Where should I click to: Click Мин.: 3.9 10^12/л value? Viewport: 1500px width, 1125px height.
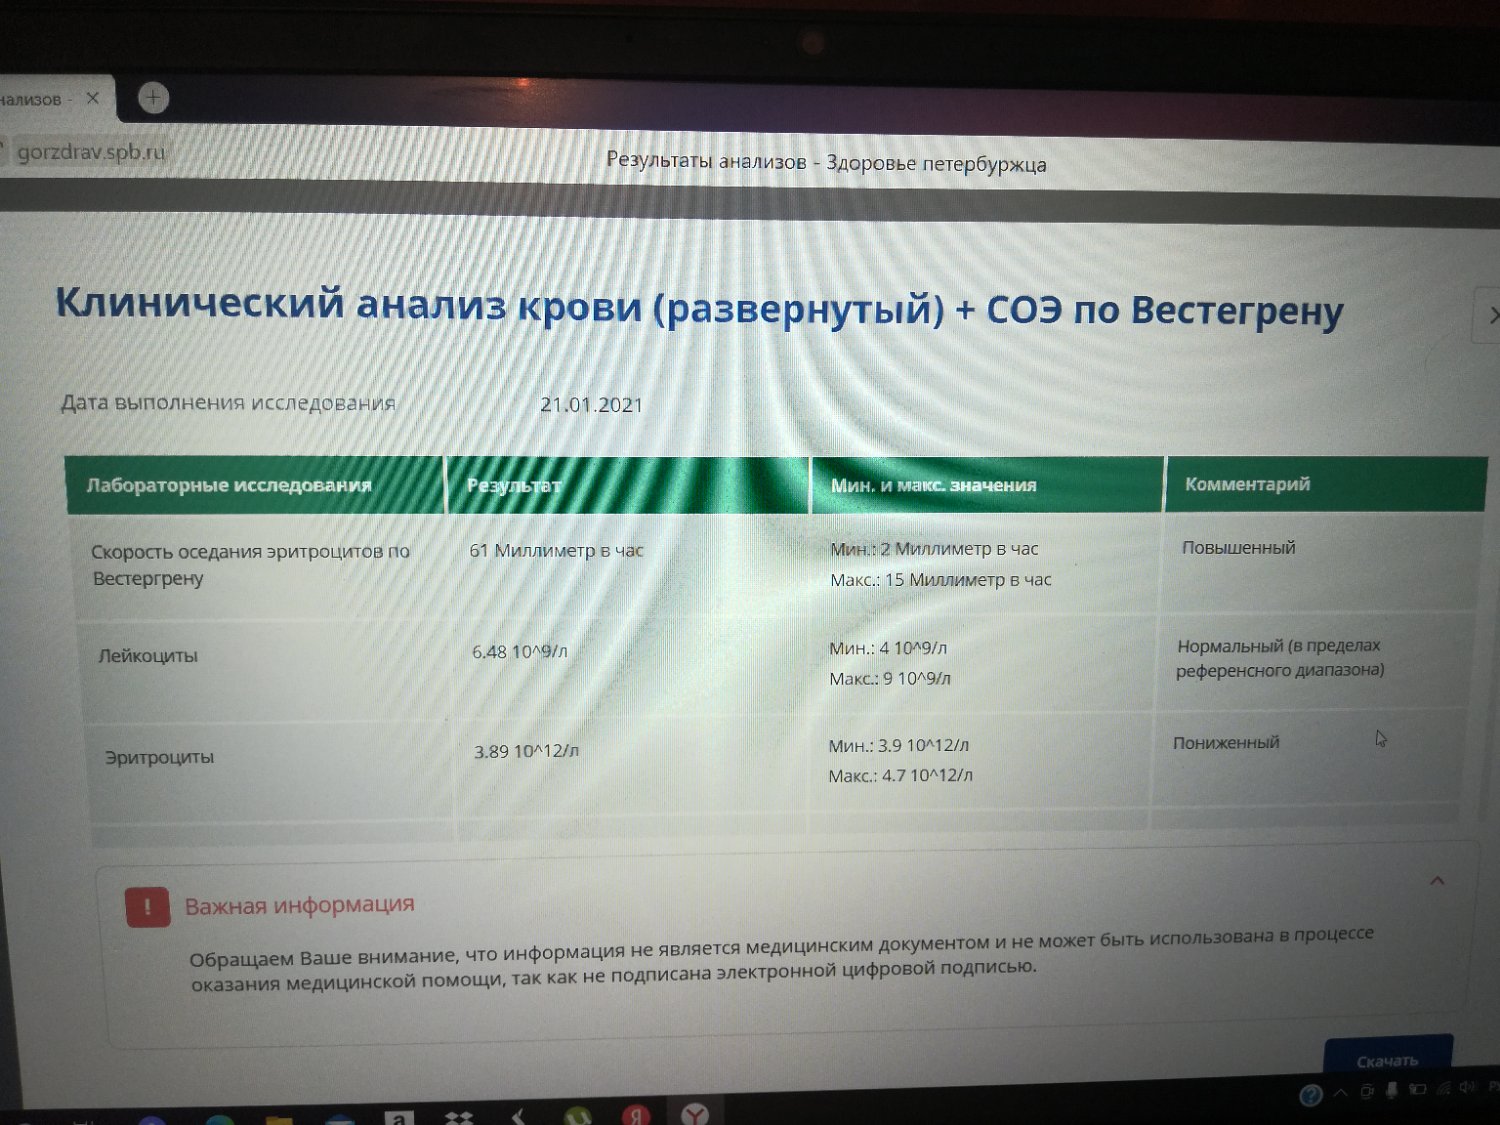click(x=899, y=746)
